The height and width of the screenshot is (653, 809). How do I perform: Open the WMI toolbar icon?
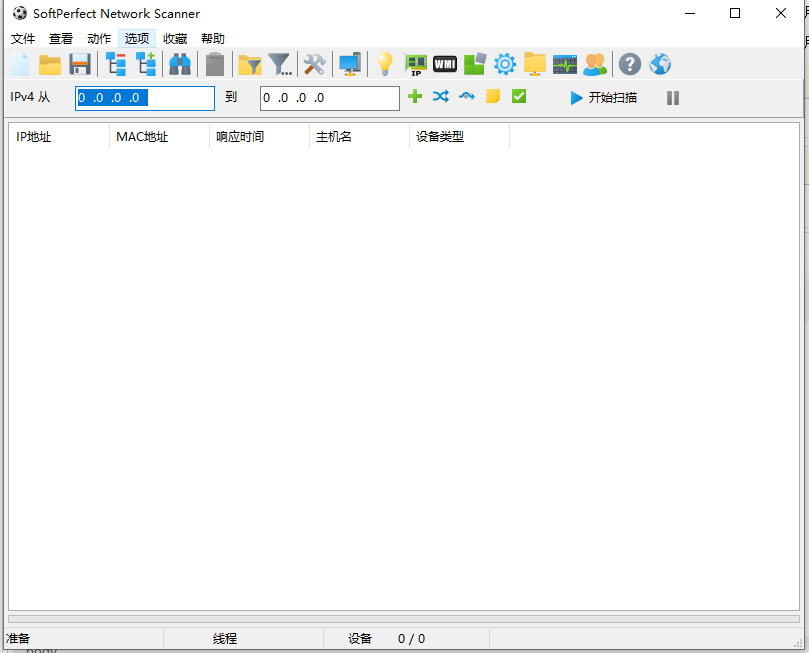click(445, 64)
